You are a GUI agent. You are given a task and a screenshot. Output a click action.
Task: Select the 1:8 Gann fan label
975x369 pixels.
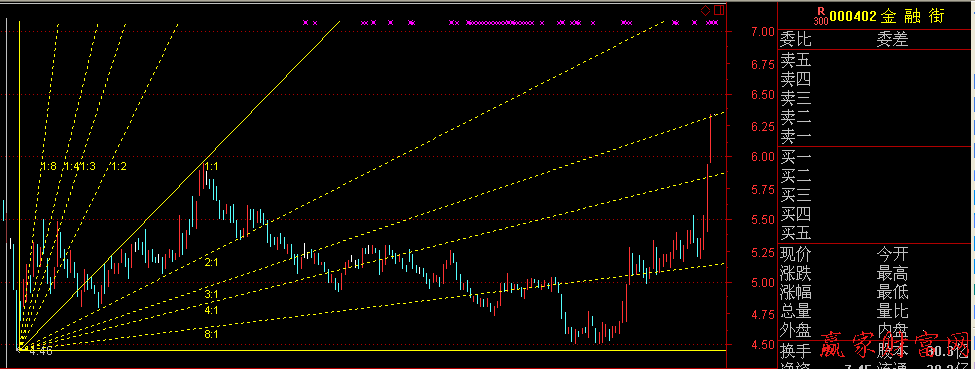[49, 167]
